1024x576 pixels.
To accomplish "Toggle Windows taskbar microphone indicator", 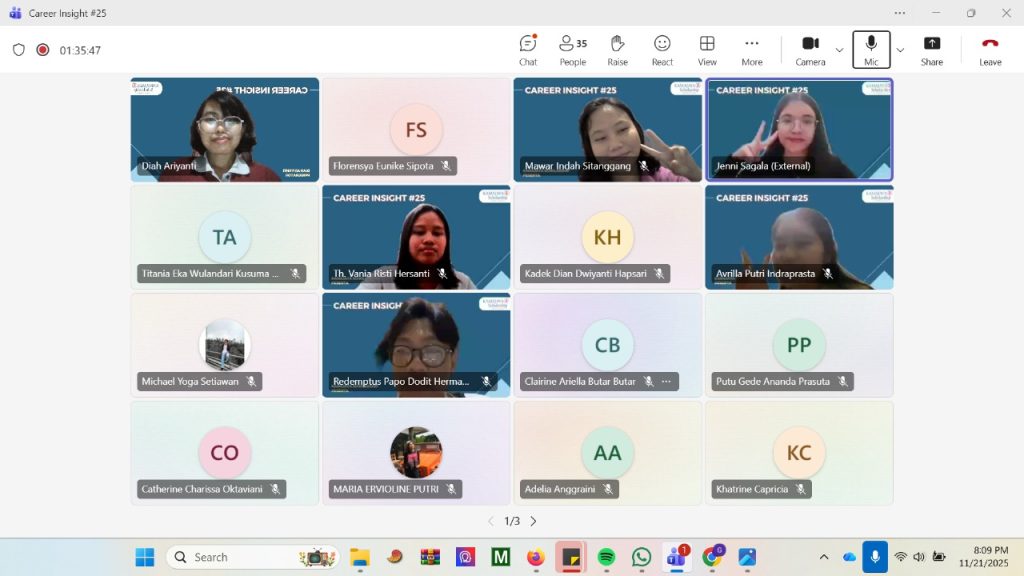I will [x=875, y=557].
